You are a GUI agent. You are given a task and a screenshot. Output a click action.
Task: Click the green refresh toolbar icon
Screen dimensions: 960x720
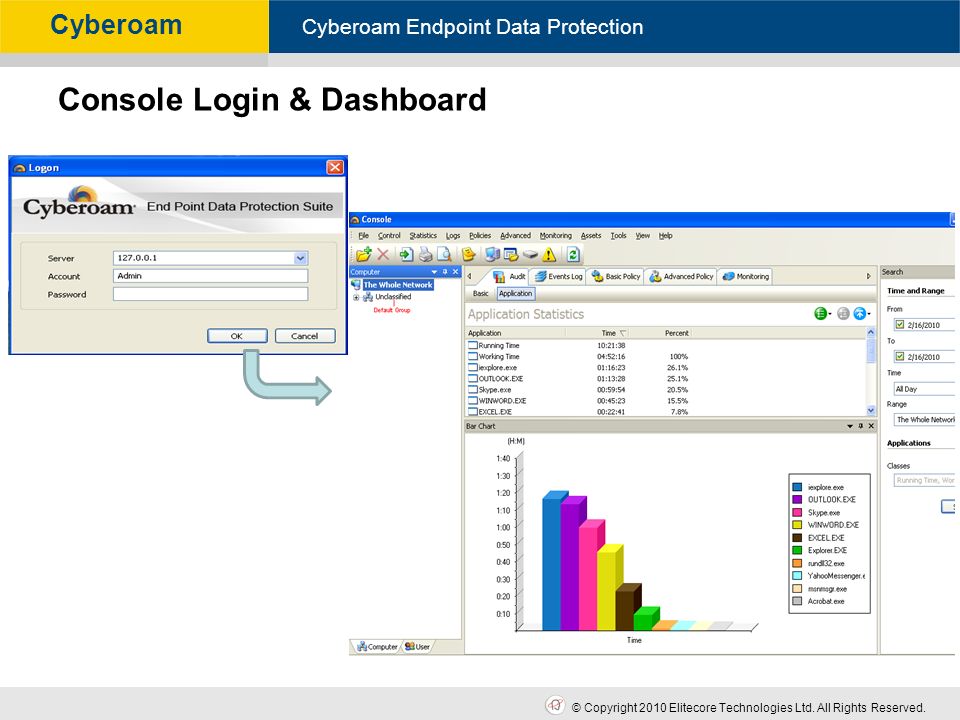click(573, 254)
